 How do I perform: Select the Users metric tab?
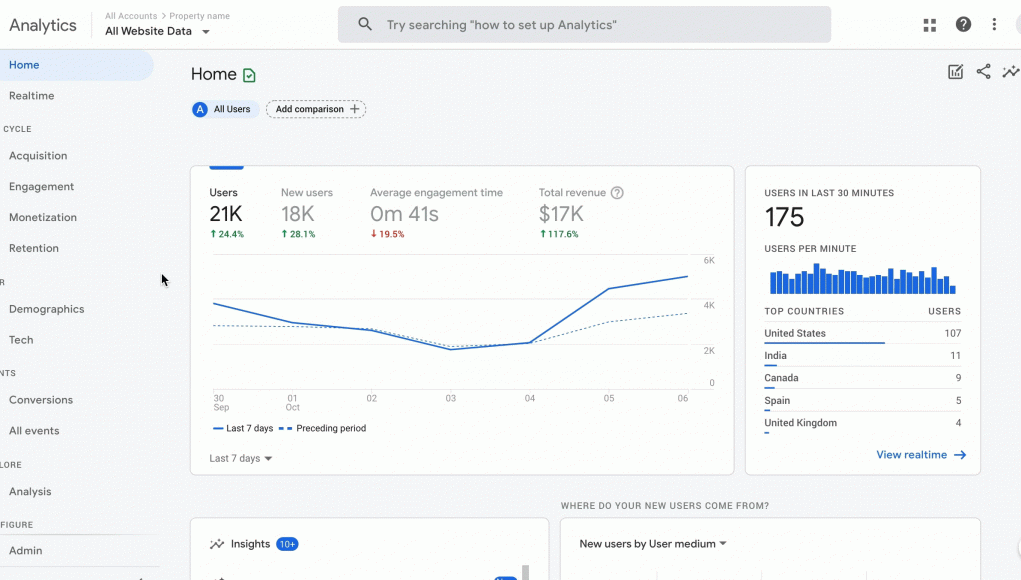click(227, 214)
